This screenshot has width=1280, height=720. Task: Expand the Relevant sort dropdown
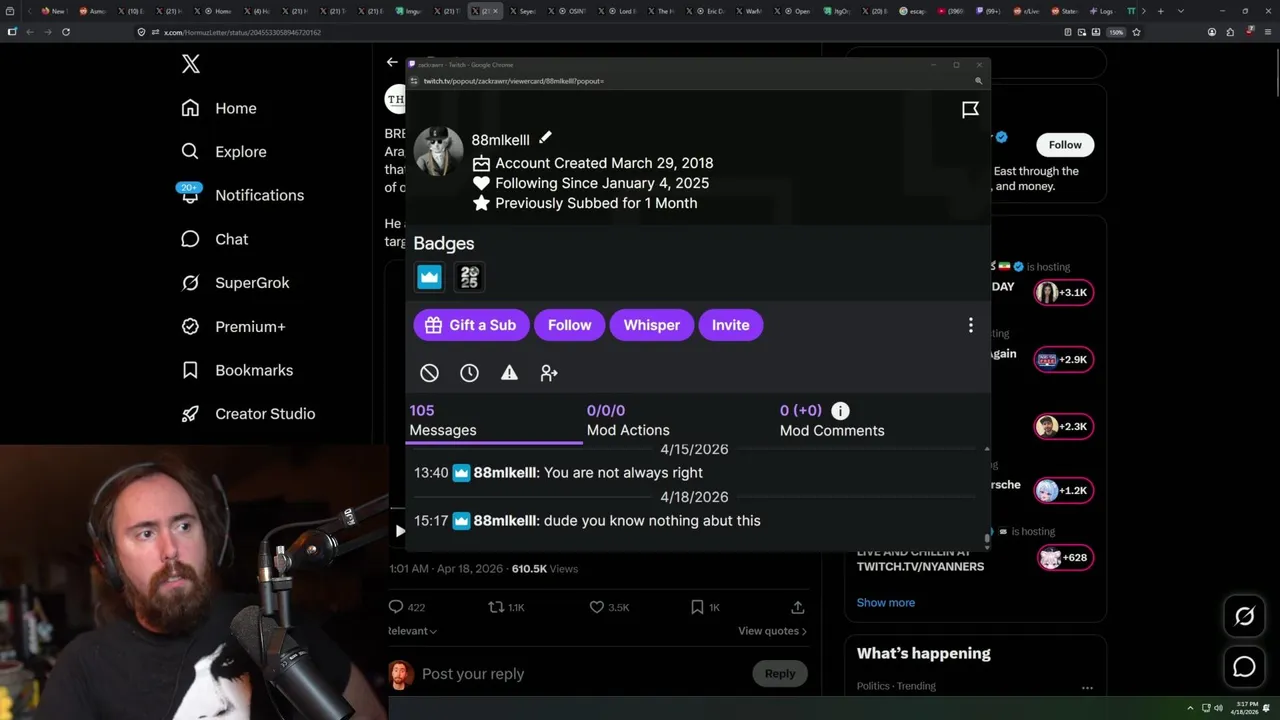click(412, 631)
